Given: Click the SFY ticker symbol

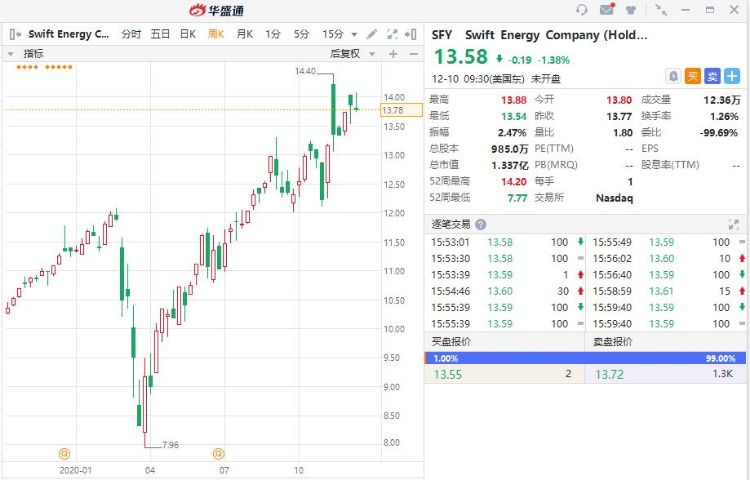Looking at the screenshot, I should pos(441,35).
